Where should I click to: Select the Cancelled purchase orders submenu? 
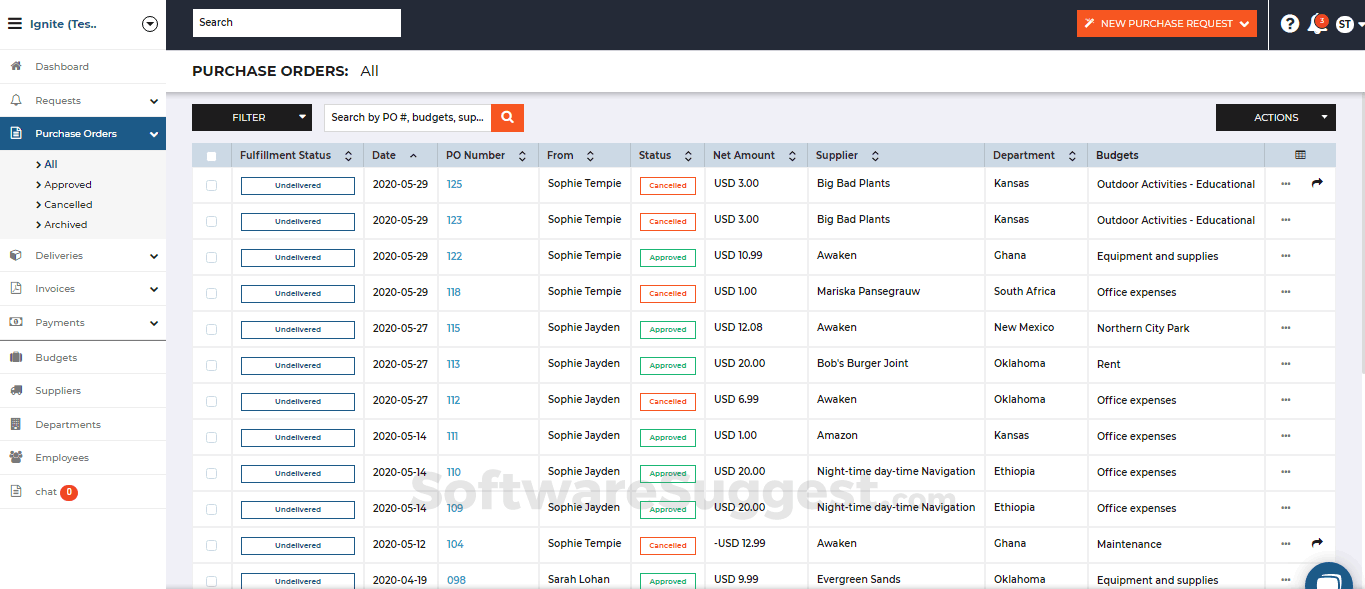click(x=68, y=205)
